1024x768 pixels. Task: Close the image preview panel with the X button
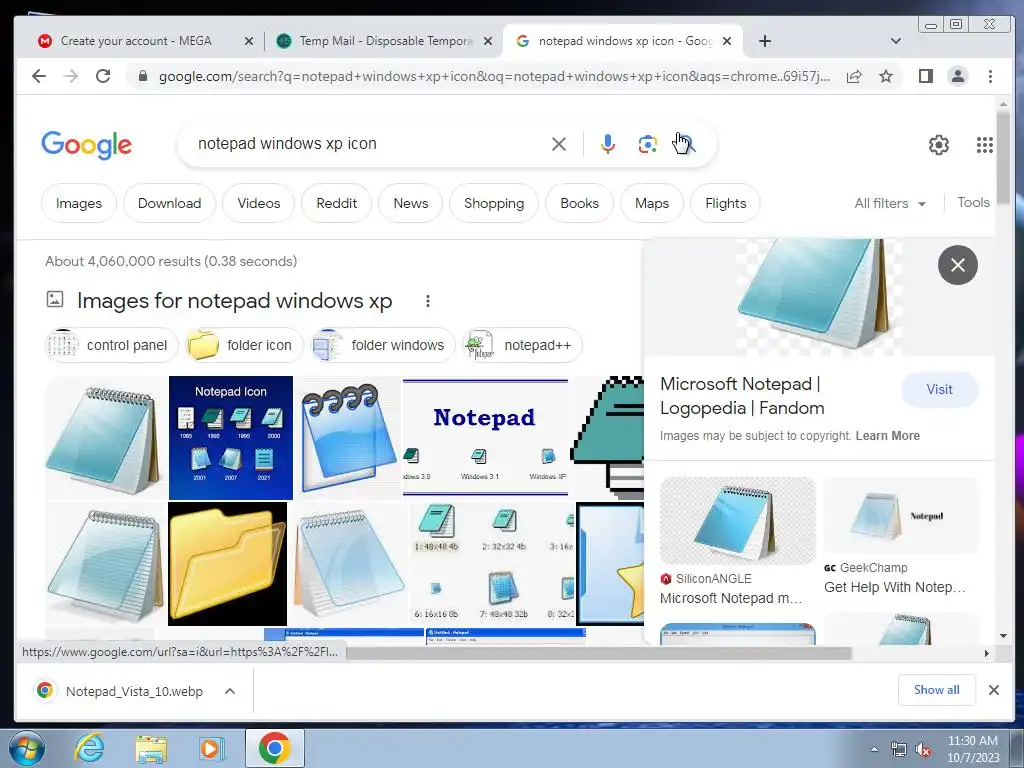point(957,264)
